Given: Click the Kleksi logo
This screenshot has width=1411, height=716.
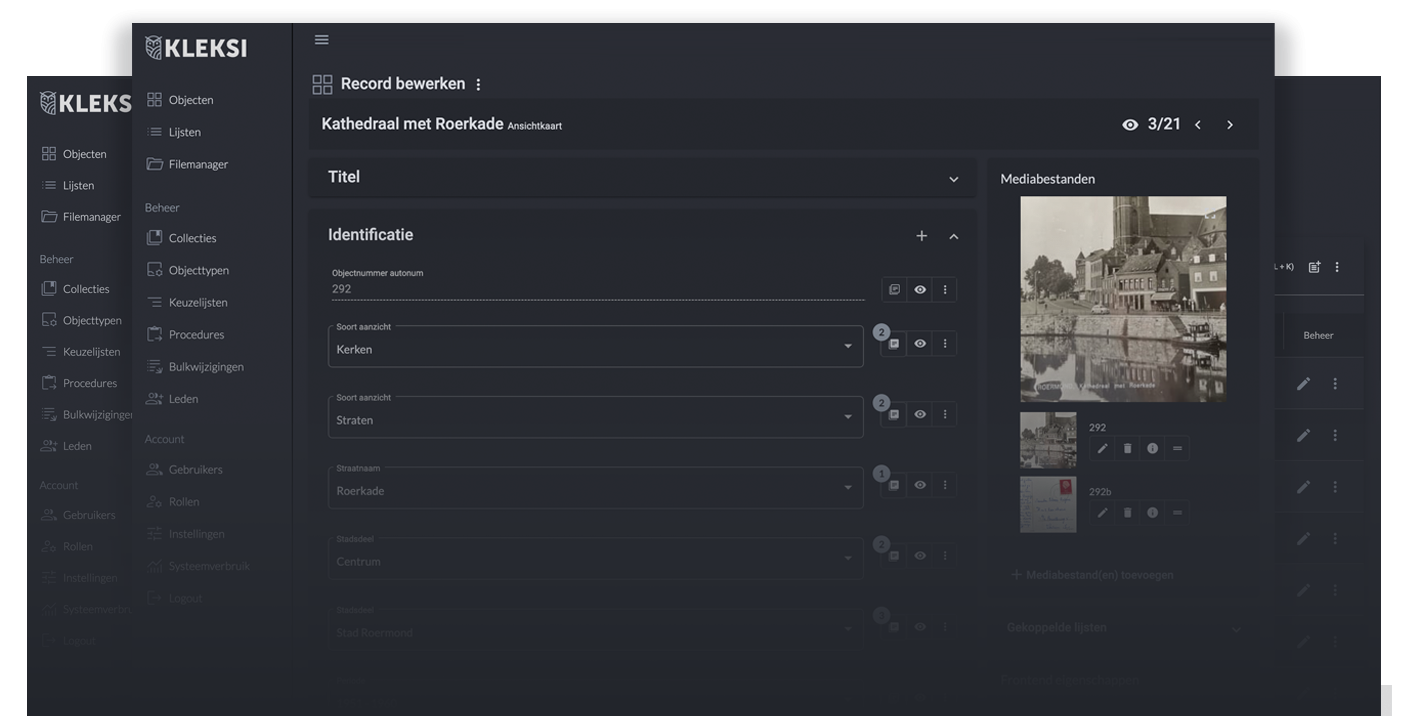Looking at the screenshot, I should [196, 48].
